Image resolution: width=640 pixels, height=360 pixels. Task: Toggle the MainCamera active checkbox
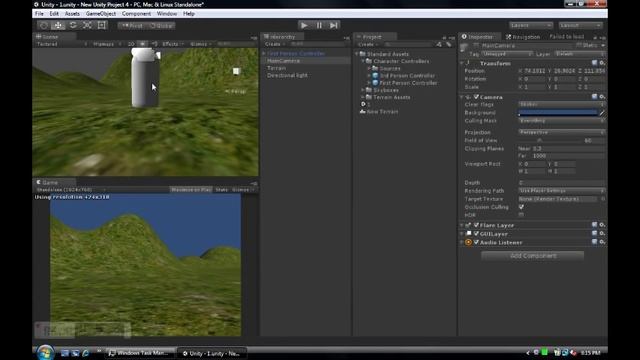pyautogui.click(x=476, y=45)
